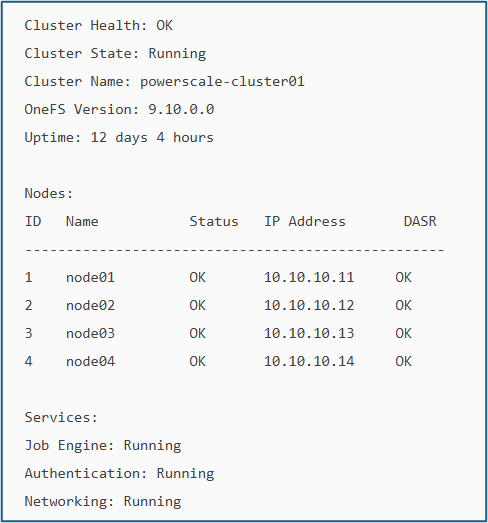Select the 'Authentication: Running' line
This screenshot has width=488, height=523.
point(119,474)
